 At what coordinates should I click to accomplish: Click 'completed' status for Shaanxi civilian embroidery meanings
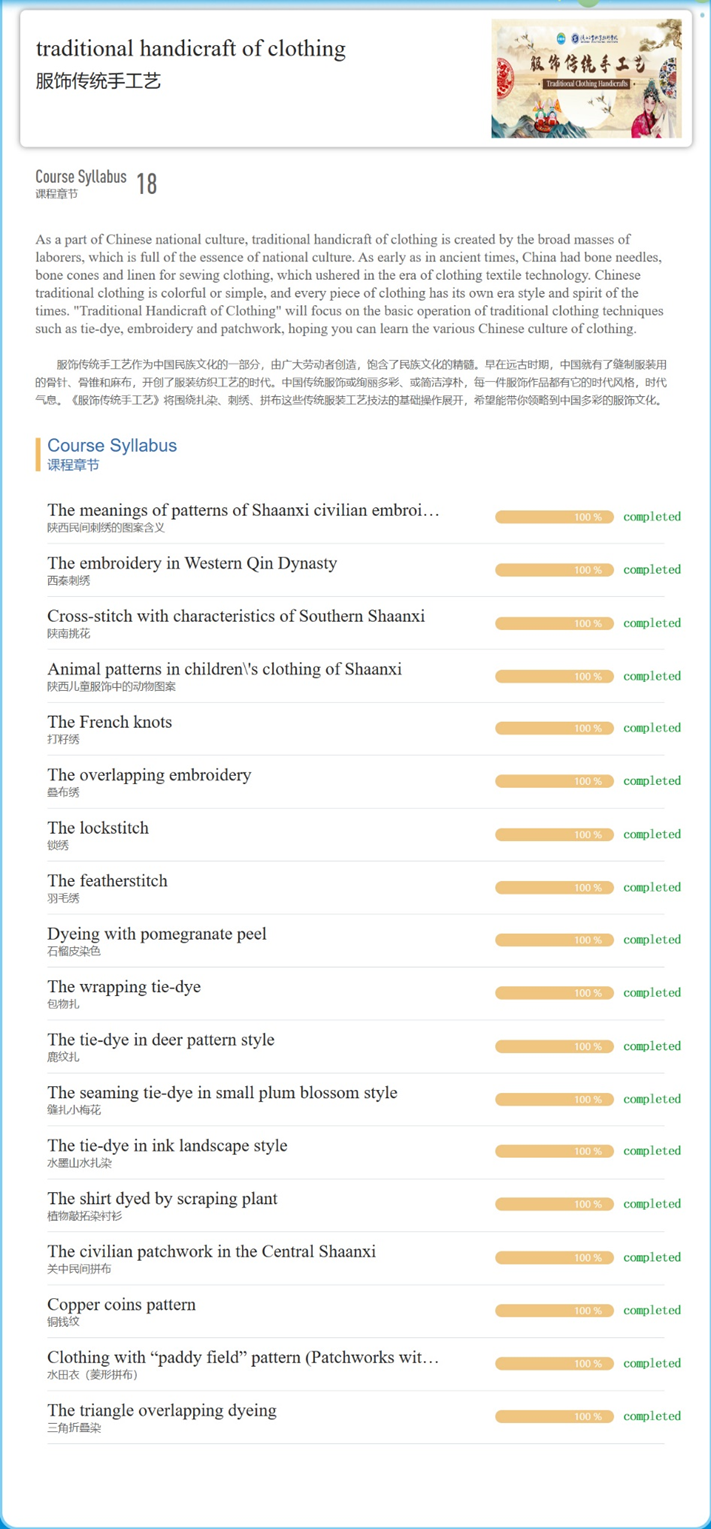[x=651, y=517]
